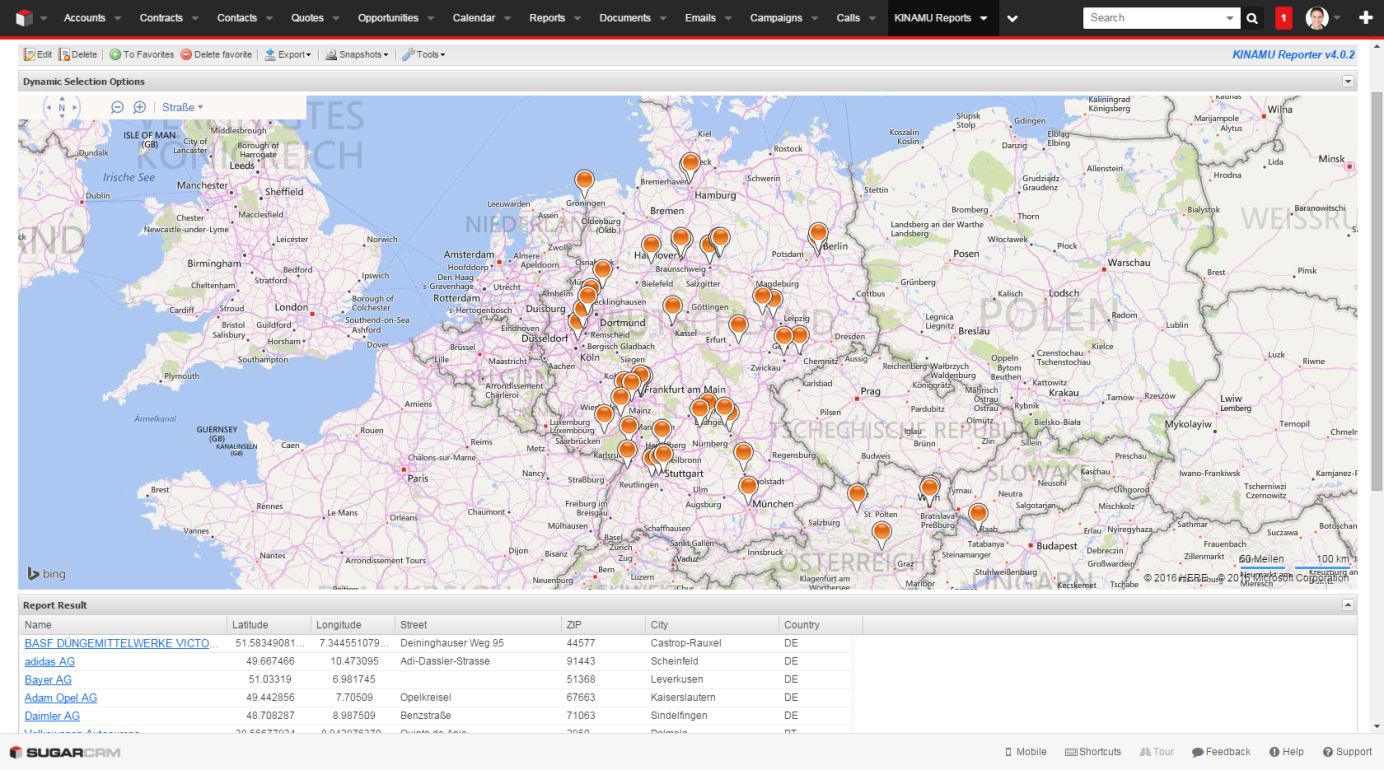
Task: Sort by the Name column header
Action: 123,624
